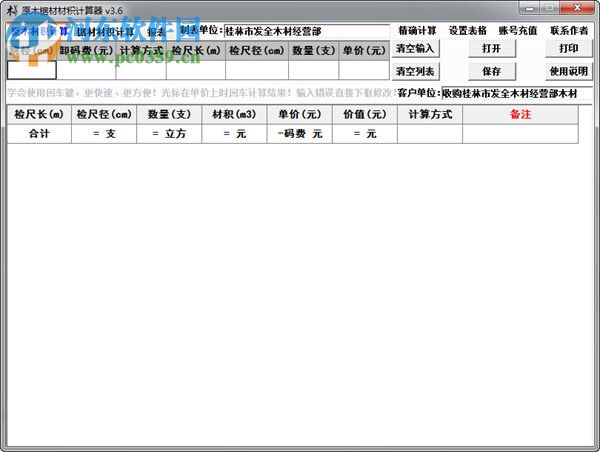
Task: Focus the first empty input cell
Action: [x=32, y=70]
